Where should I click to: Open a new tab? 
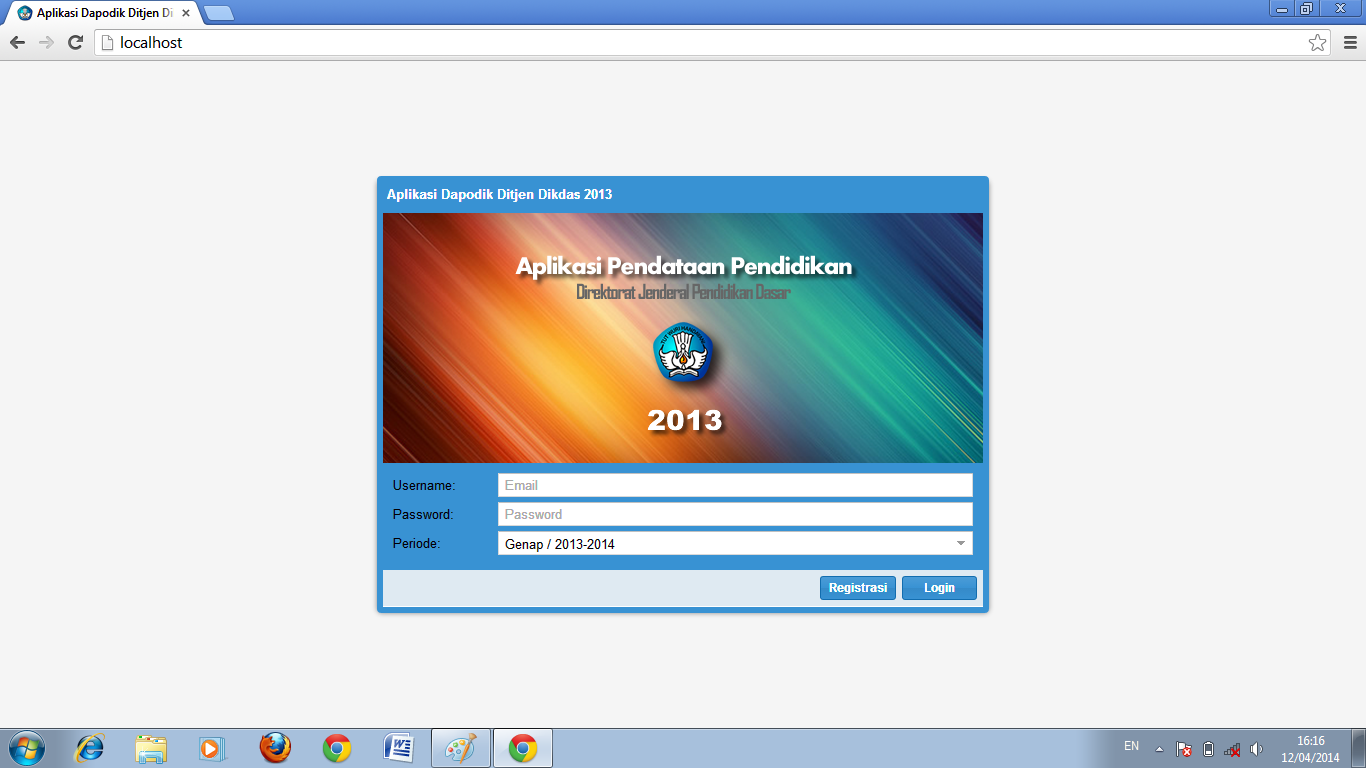point(218,13)
